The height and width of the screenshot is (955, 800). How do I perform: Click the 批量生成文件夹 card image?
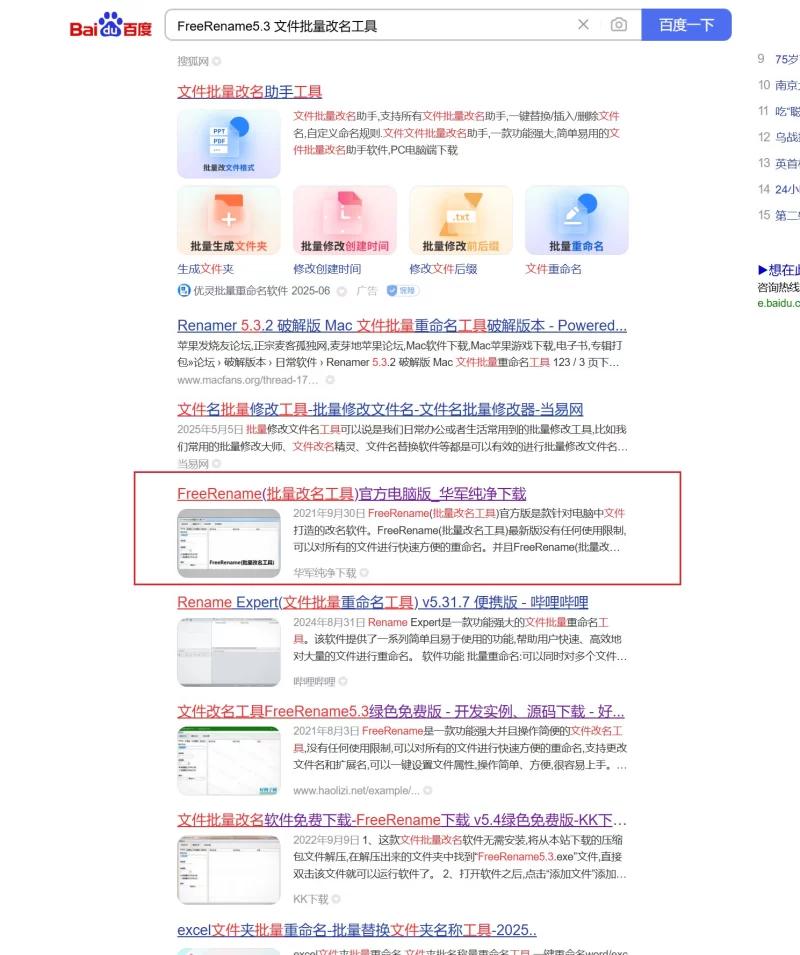pyautogui.click(x=229, y=220)
